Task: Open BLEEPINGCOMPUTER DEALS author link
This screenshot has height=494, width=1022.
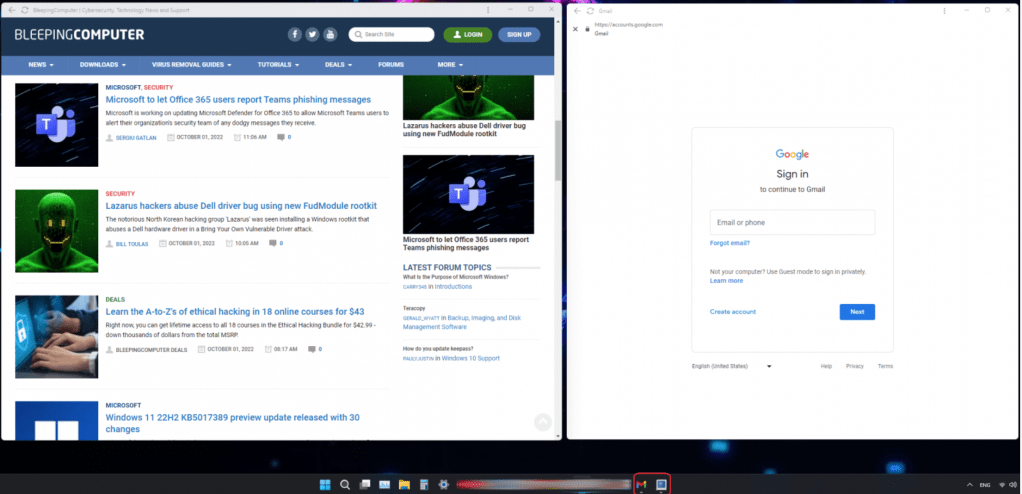Action: [x=151, y=350]
